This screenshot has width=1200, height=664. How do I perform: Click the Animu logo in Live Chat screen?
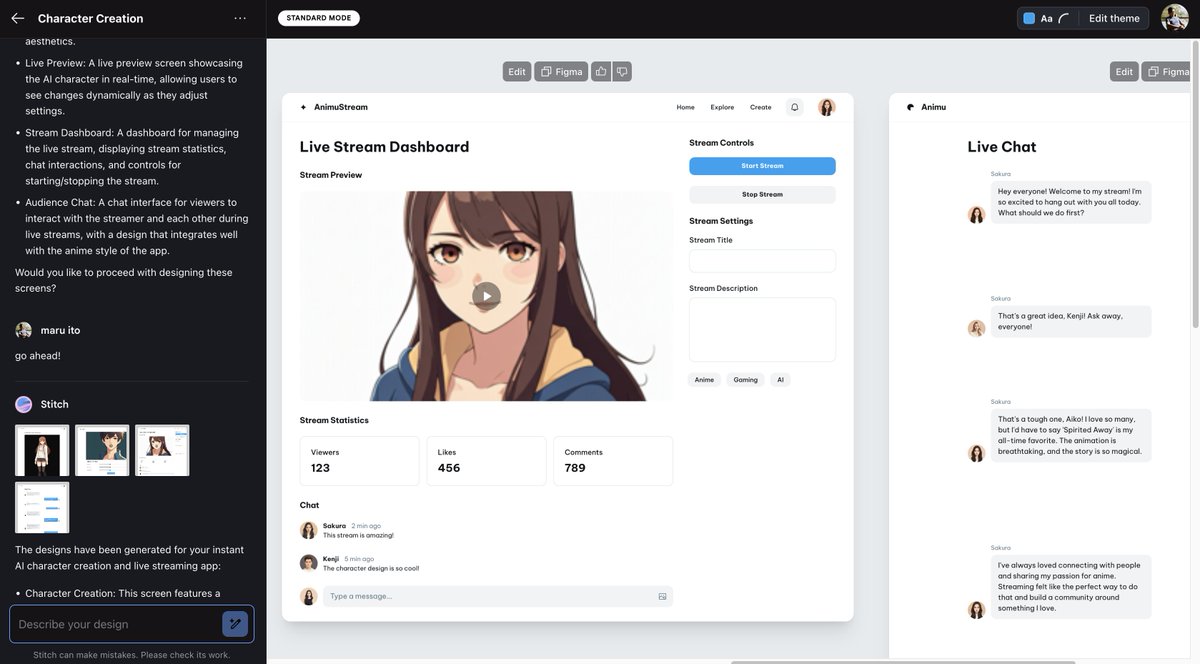911,107
